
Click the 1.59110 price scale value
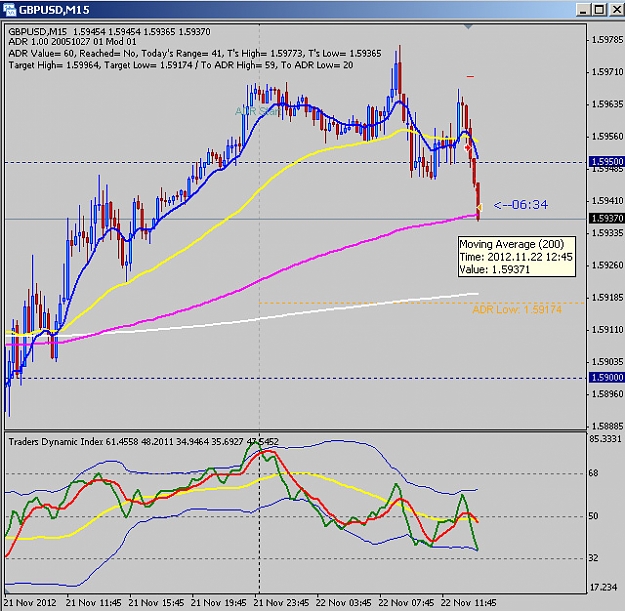click(x=607, y=330)
